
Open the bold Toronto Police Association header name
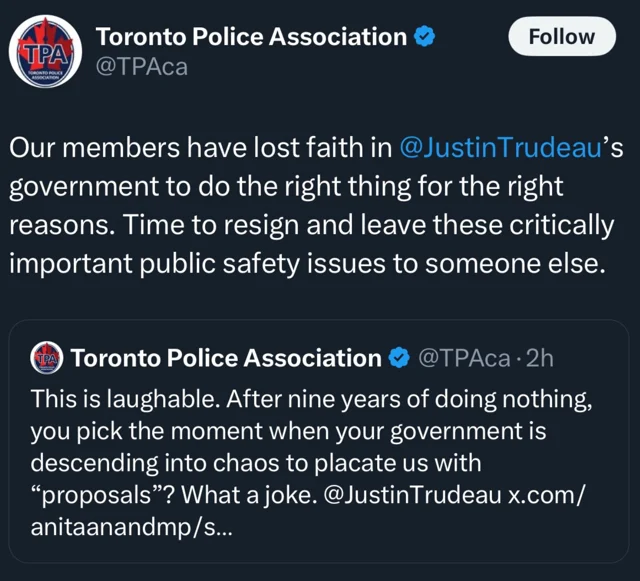coord(250,37)
